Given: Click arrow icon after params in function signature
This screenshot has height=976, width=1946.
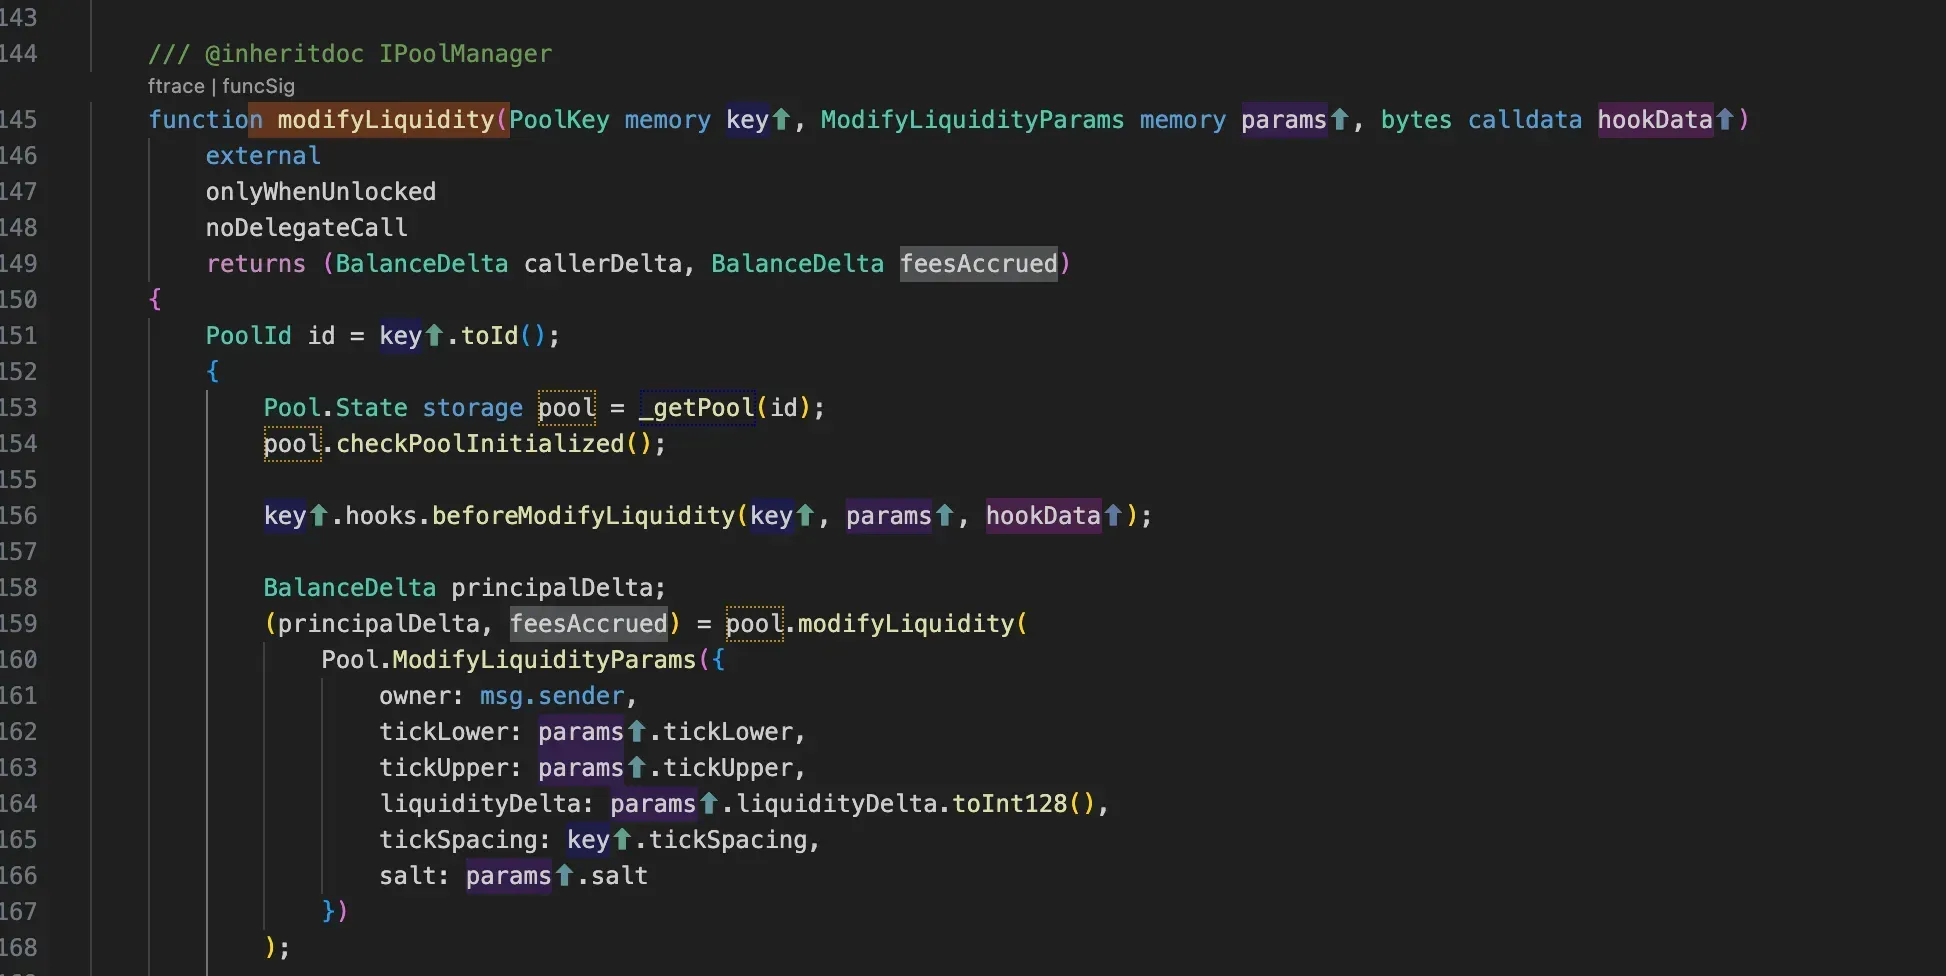Looking at the screenshot, I should tap(1339, 120).
